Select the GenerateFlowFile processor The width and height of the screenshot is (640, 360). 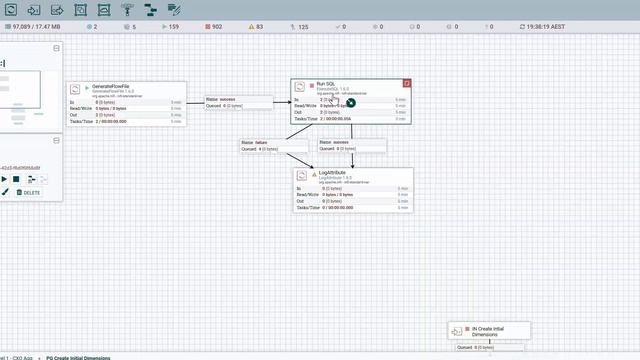click(127, 104)
